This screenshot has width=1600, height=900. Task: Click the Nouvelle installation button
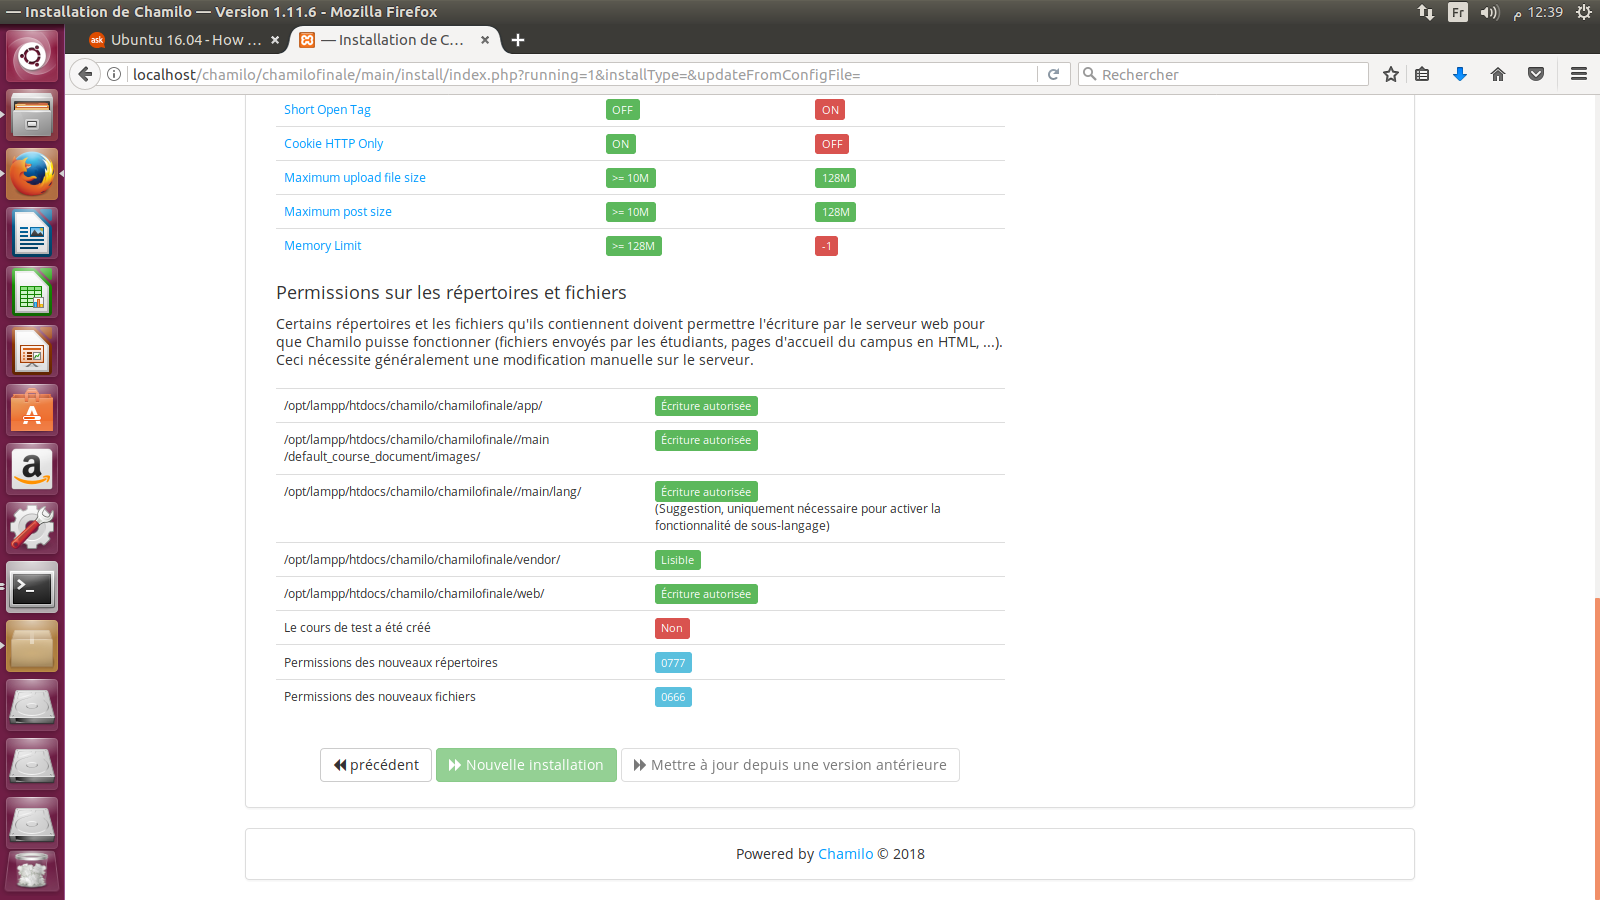[526, 765]
